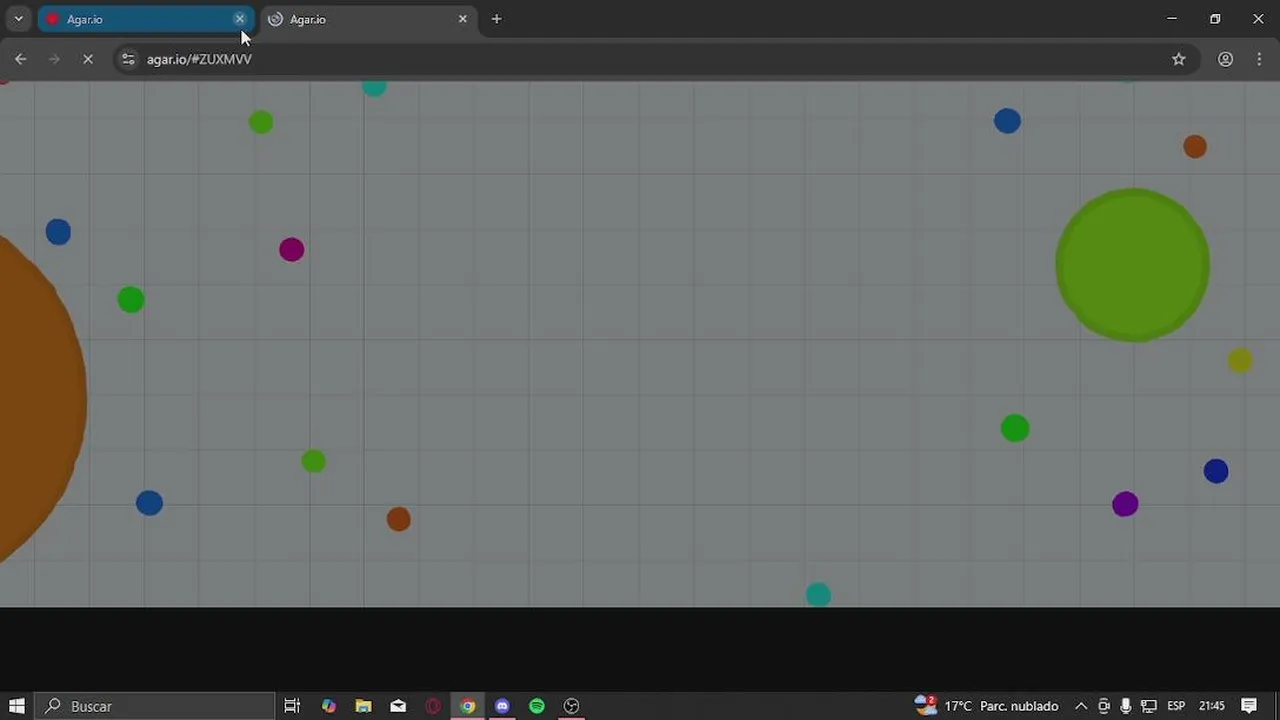
Task: Click the Buscar search box
Action: (x=156, y=706)
